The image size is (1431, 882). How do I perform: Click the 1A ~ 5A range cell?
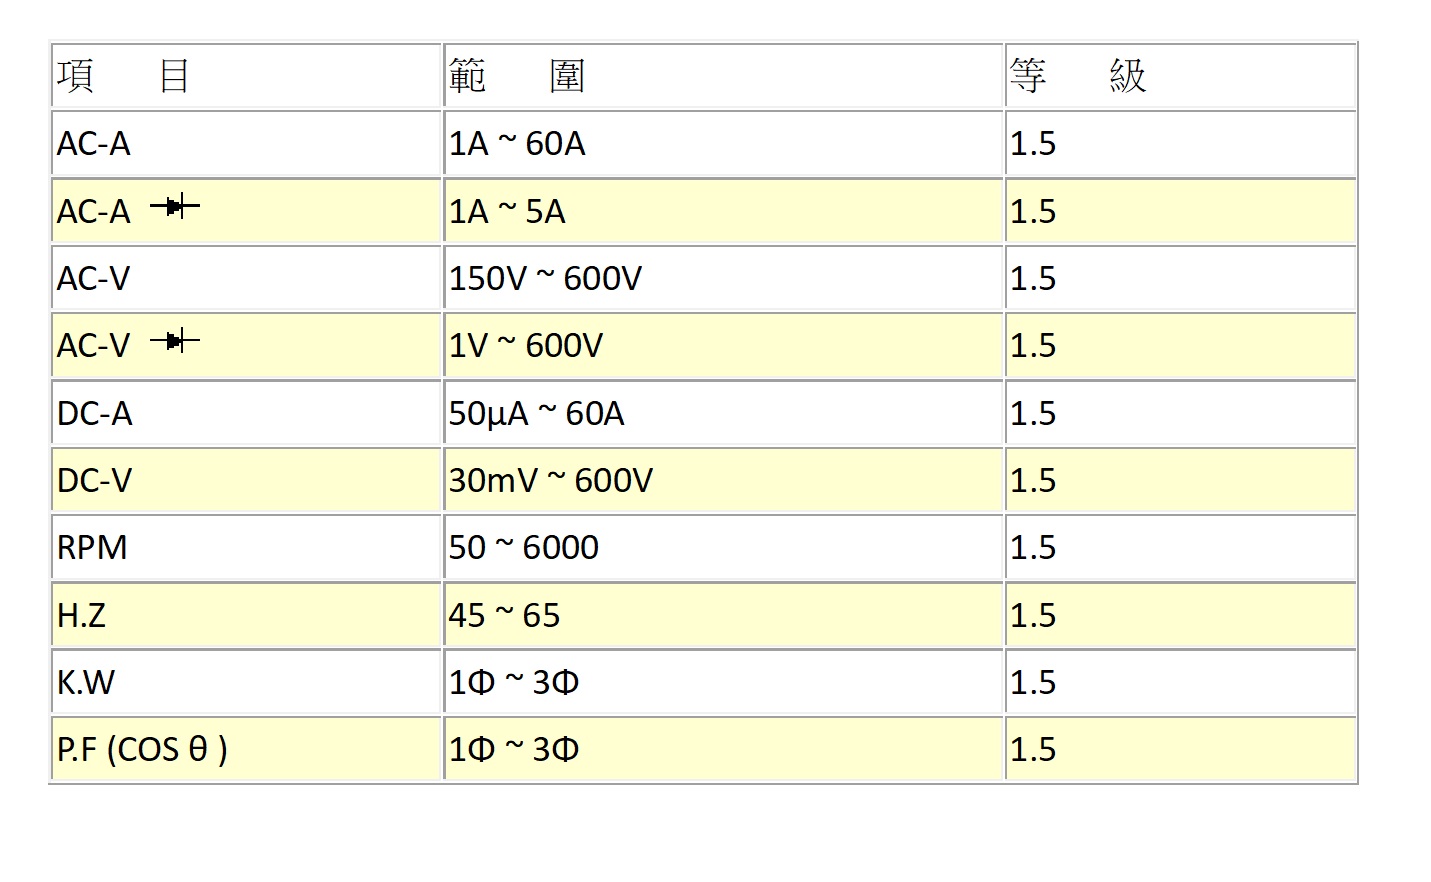507,212
